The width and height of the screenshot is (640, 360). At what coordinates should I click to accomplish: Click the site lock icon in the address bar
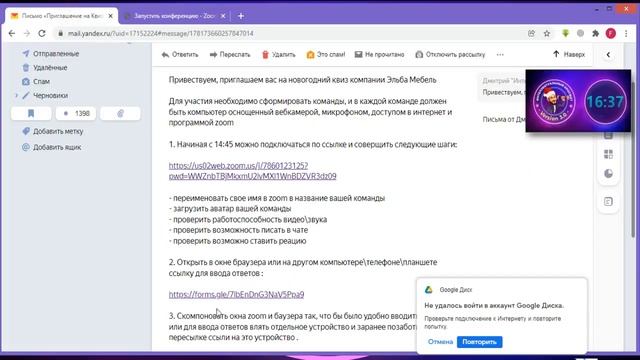click(x=60, y=33)
